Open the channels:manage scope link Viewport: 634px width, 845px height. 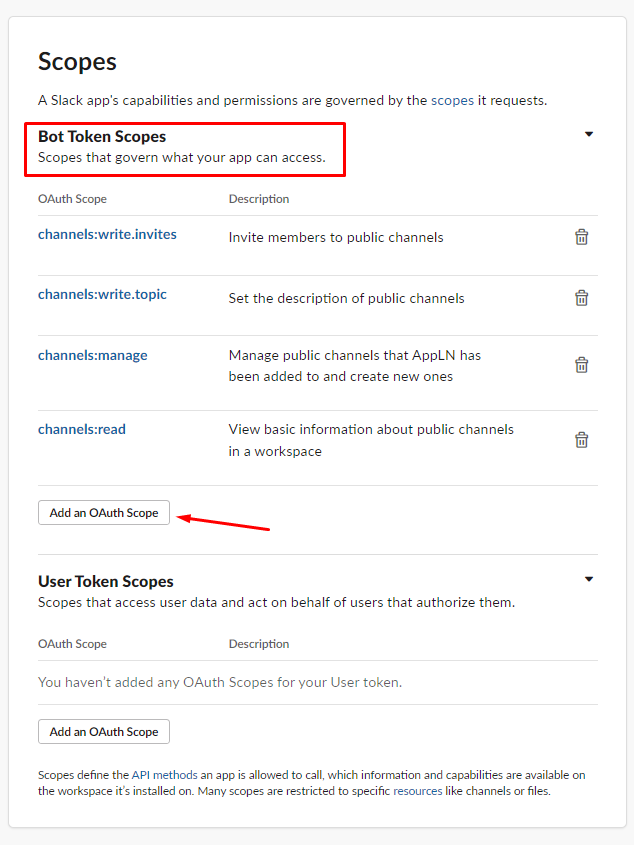(x=92, y=355)
